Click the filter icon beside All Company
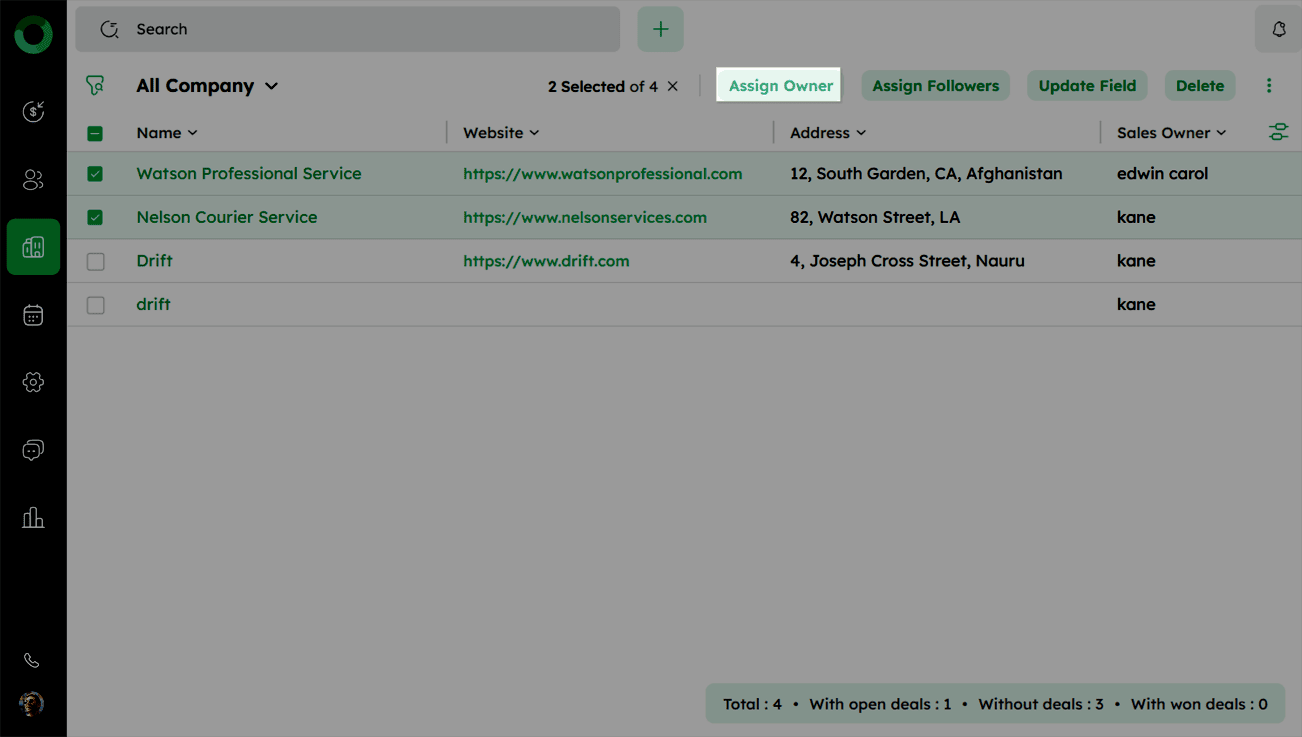 pos(95,86)
